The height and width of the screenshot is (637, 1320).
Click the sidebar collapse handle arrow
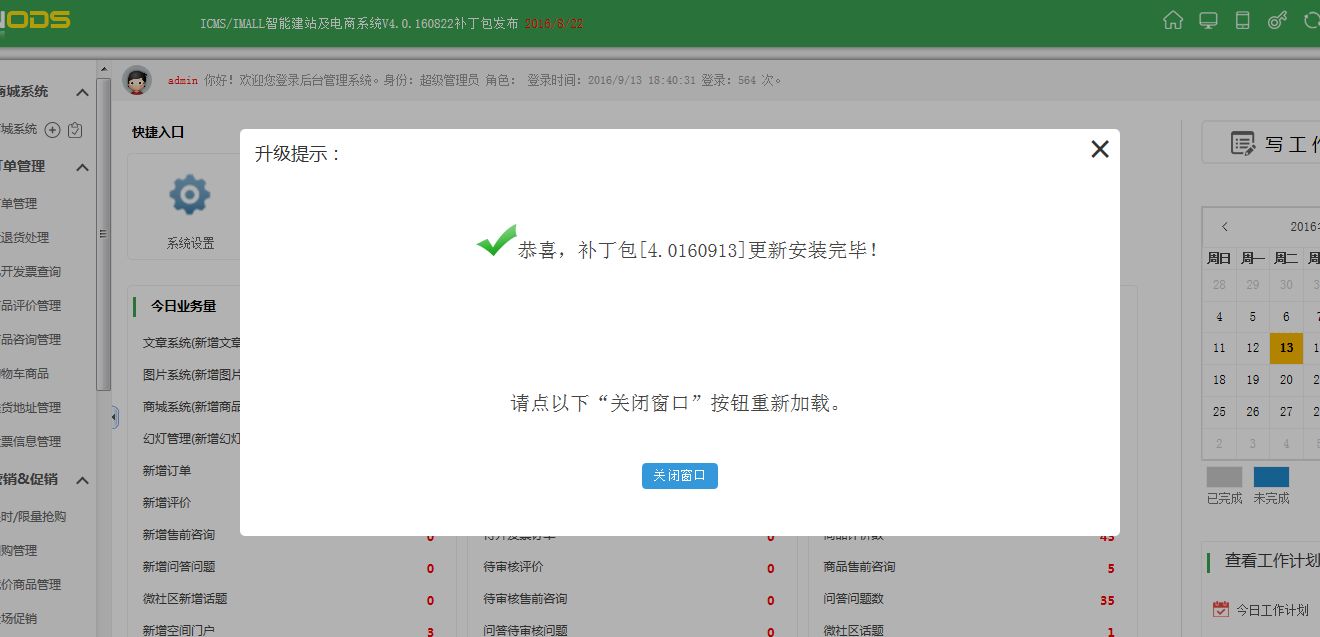(115, 416)
